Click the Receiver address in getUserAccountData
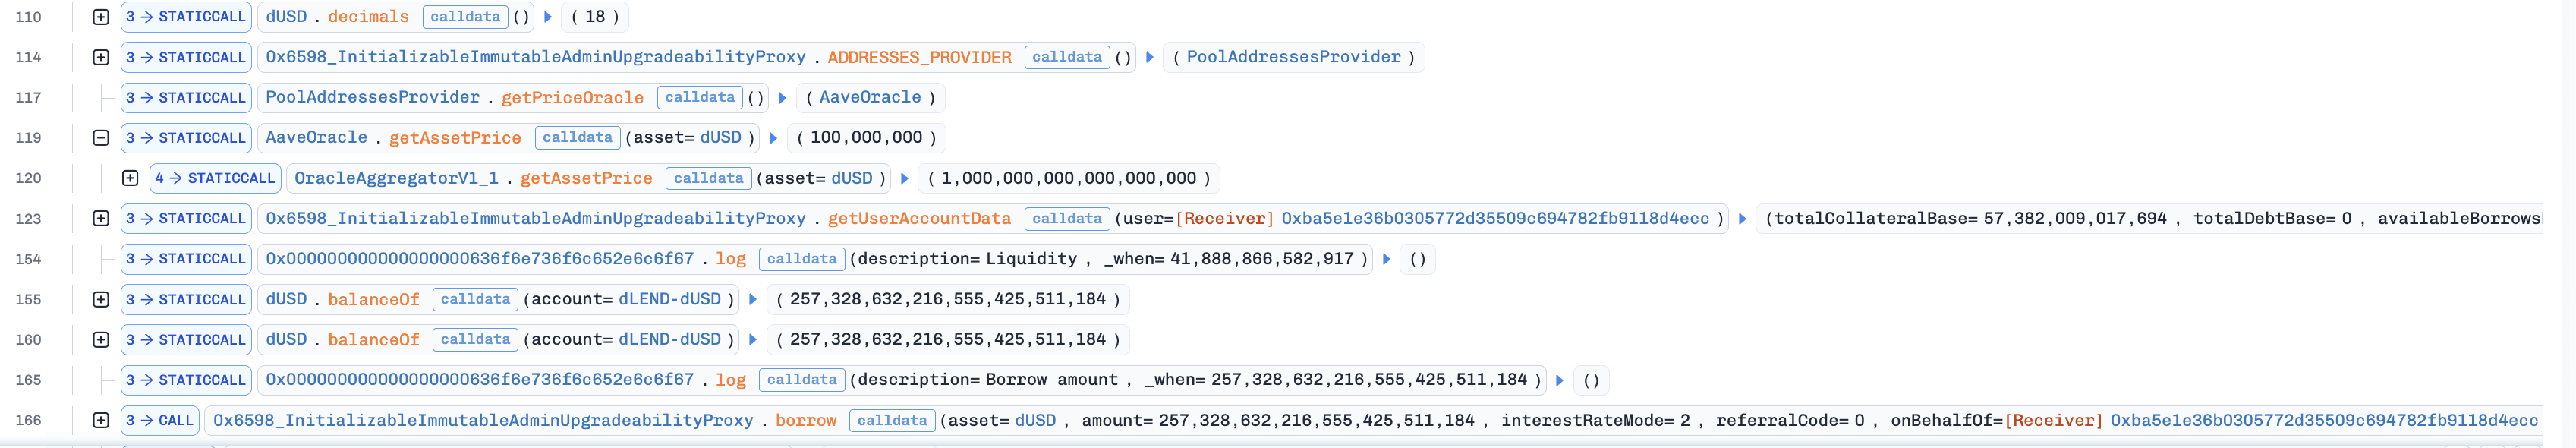The image size is (2576, 448). pyautogui.click(x=1495, y=218)
